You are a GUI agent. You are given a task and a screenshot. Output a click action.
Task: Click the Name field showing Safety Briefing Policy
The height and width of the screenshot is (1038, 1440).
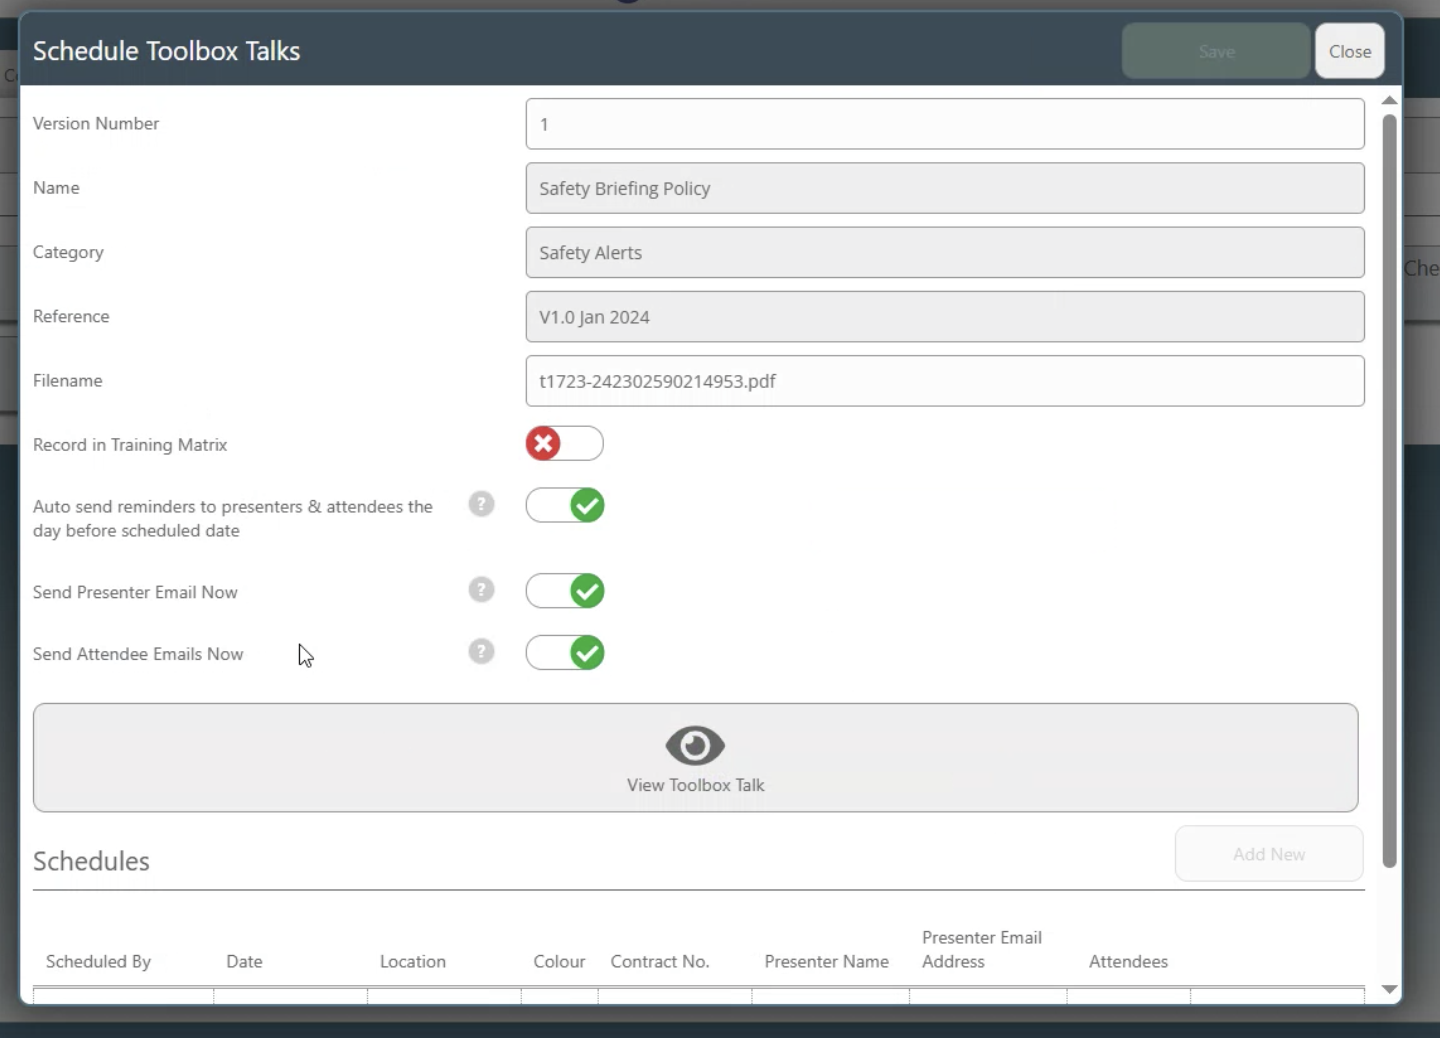tap(945, 188)
